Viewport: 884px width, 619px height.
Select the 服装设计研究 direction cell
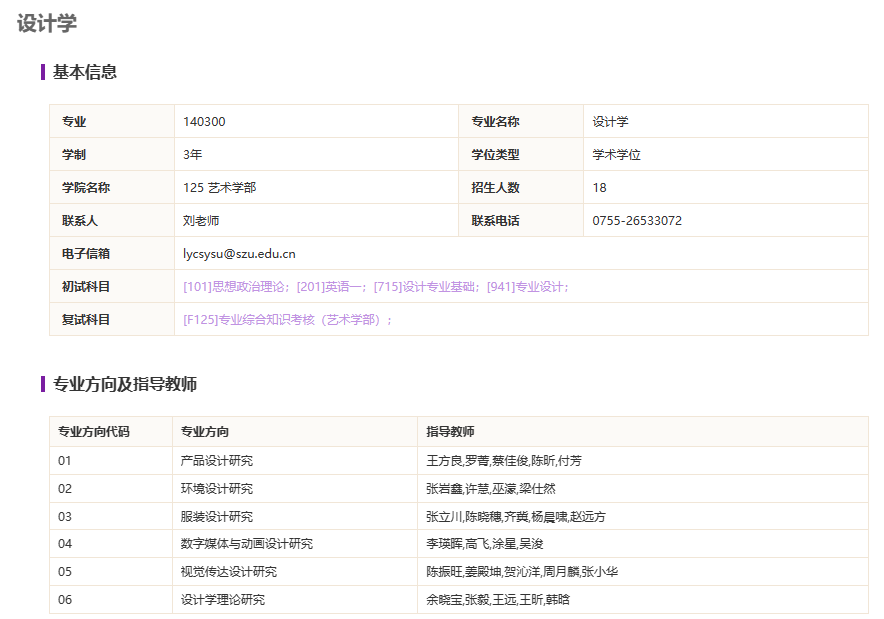tap(217, 517)
